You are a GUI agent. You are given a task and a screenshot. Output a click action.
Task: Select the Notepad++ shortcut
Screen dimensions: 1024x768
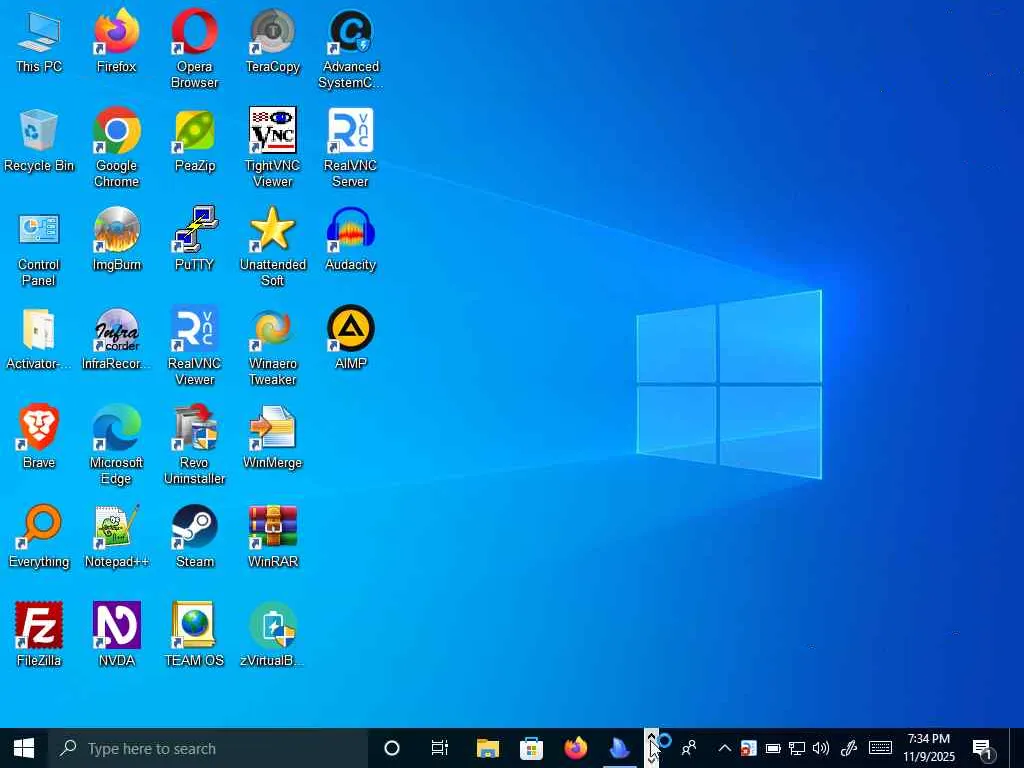116,537
